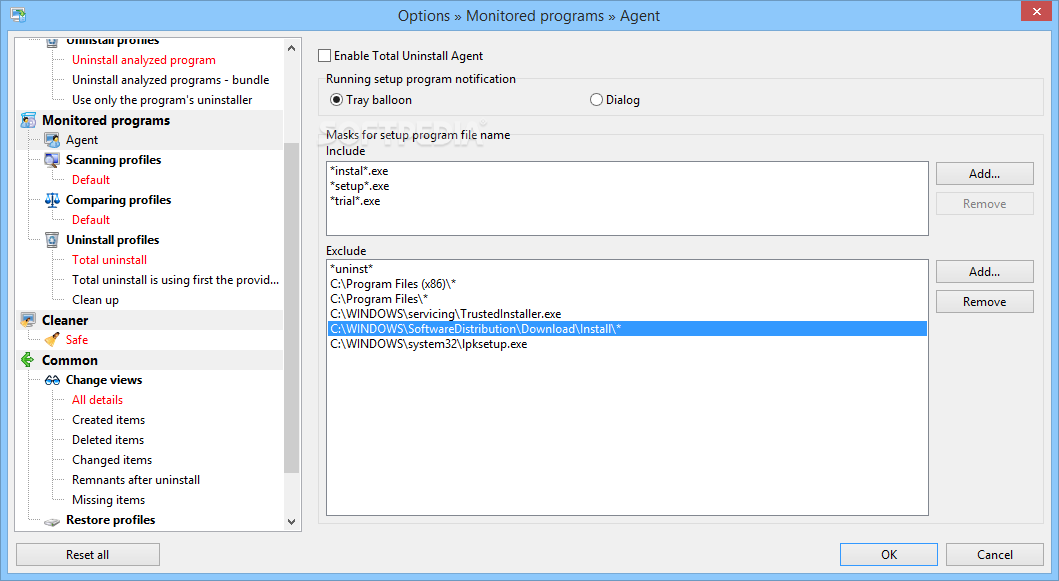The height and width of the screenshot is (581, 1059).
Task: Select the Dialog notification radio button
Action: click(x=596, y=100)
